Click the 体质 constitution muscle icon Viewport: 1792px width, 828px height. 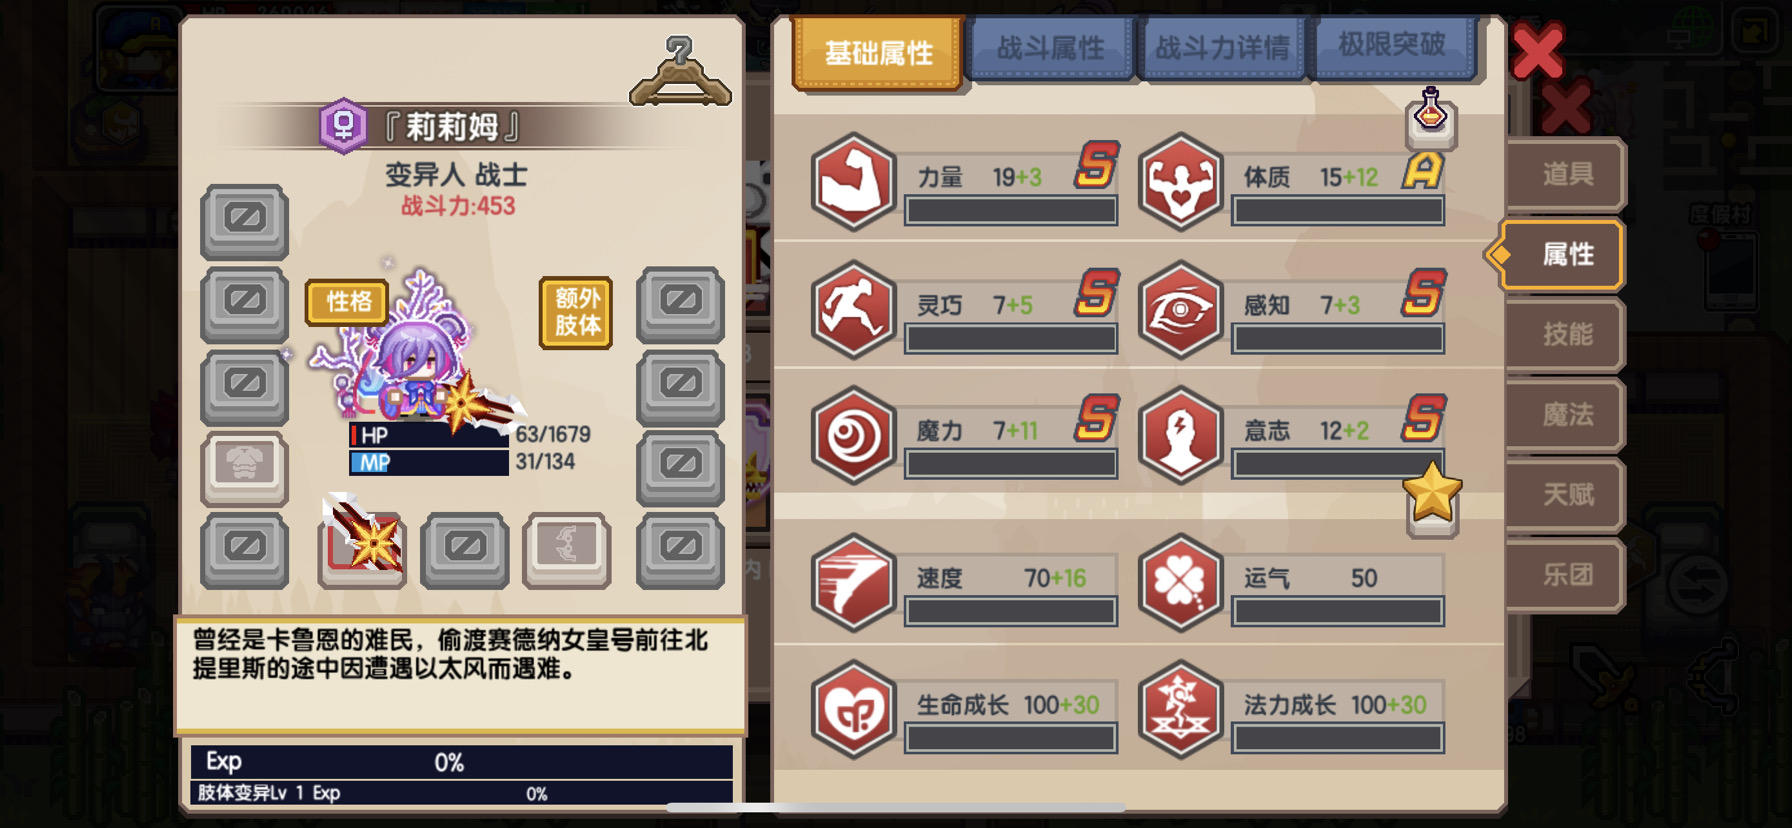coord(1180,181)
